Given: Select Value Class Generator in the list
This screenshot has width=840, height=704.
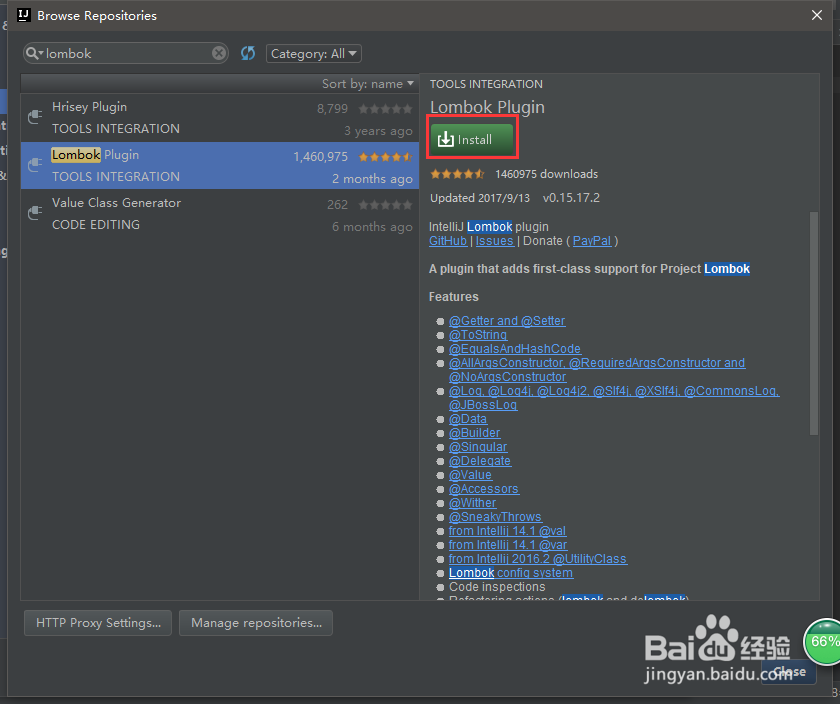Looking at the screenshot, I should pos(220,213).
